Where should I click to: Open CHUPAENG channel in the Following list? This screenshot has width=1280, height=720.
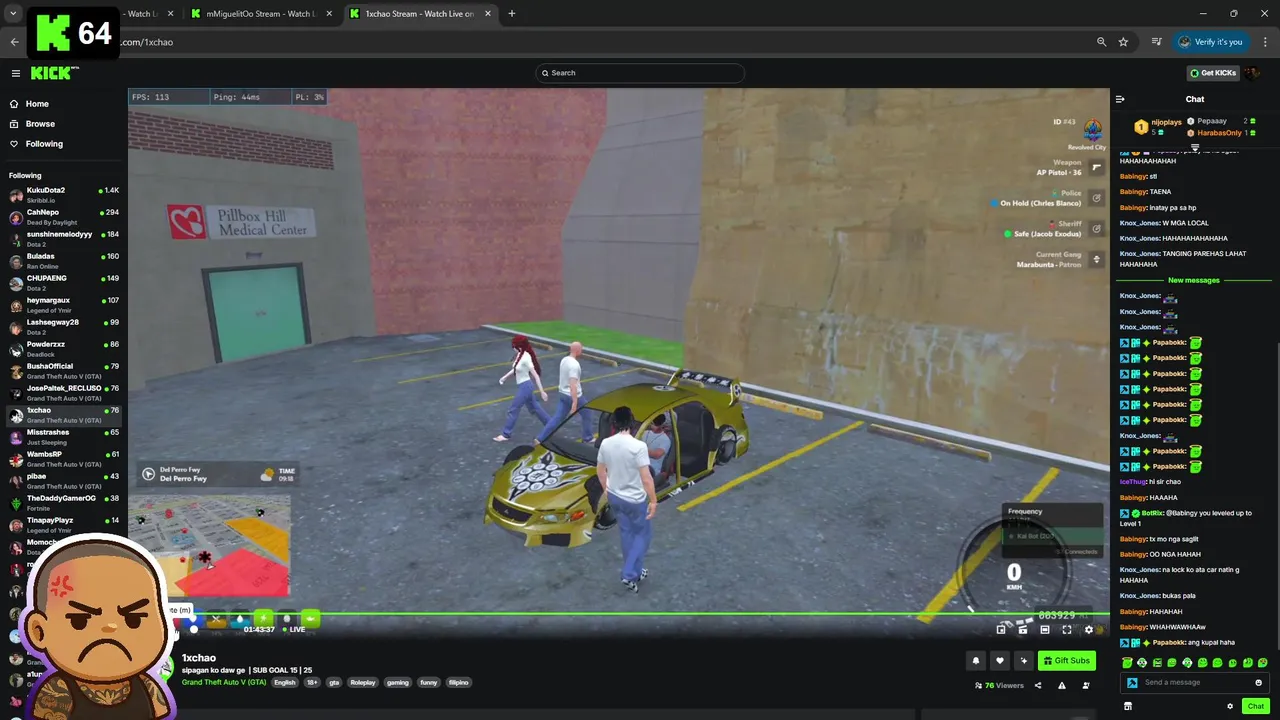(x=64, y=282)
